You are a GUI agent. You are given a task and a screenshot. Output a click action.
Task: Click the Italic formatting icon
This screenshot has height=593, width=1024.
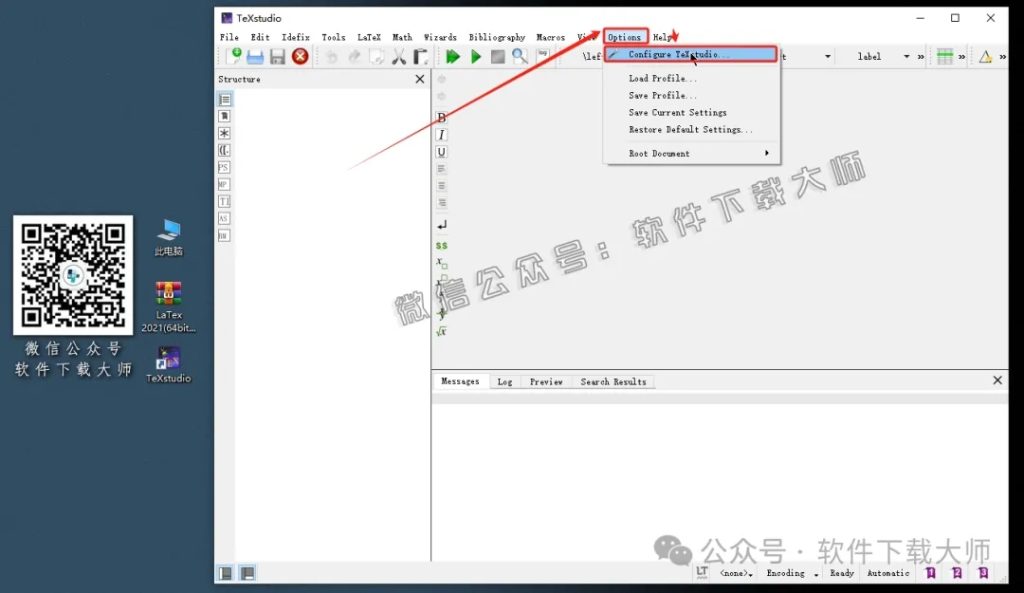(442, 135)
